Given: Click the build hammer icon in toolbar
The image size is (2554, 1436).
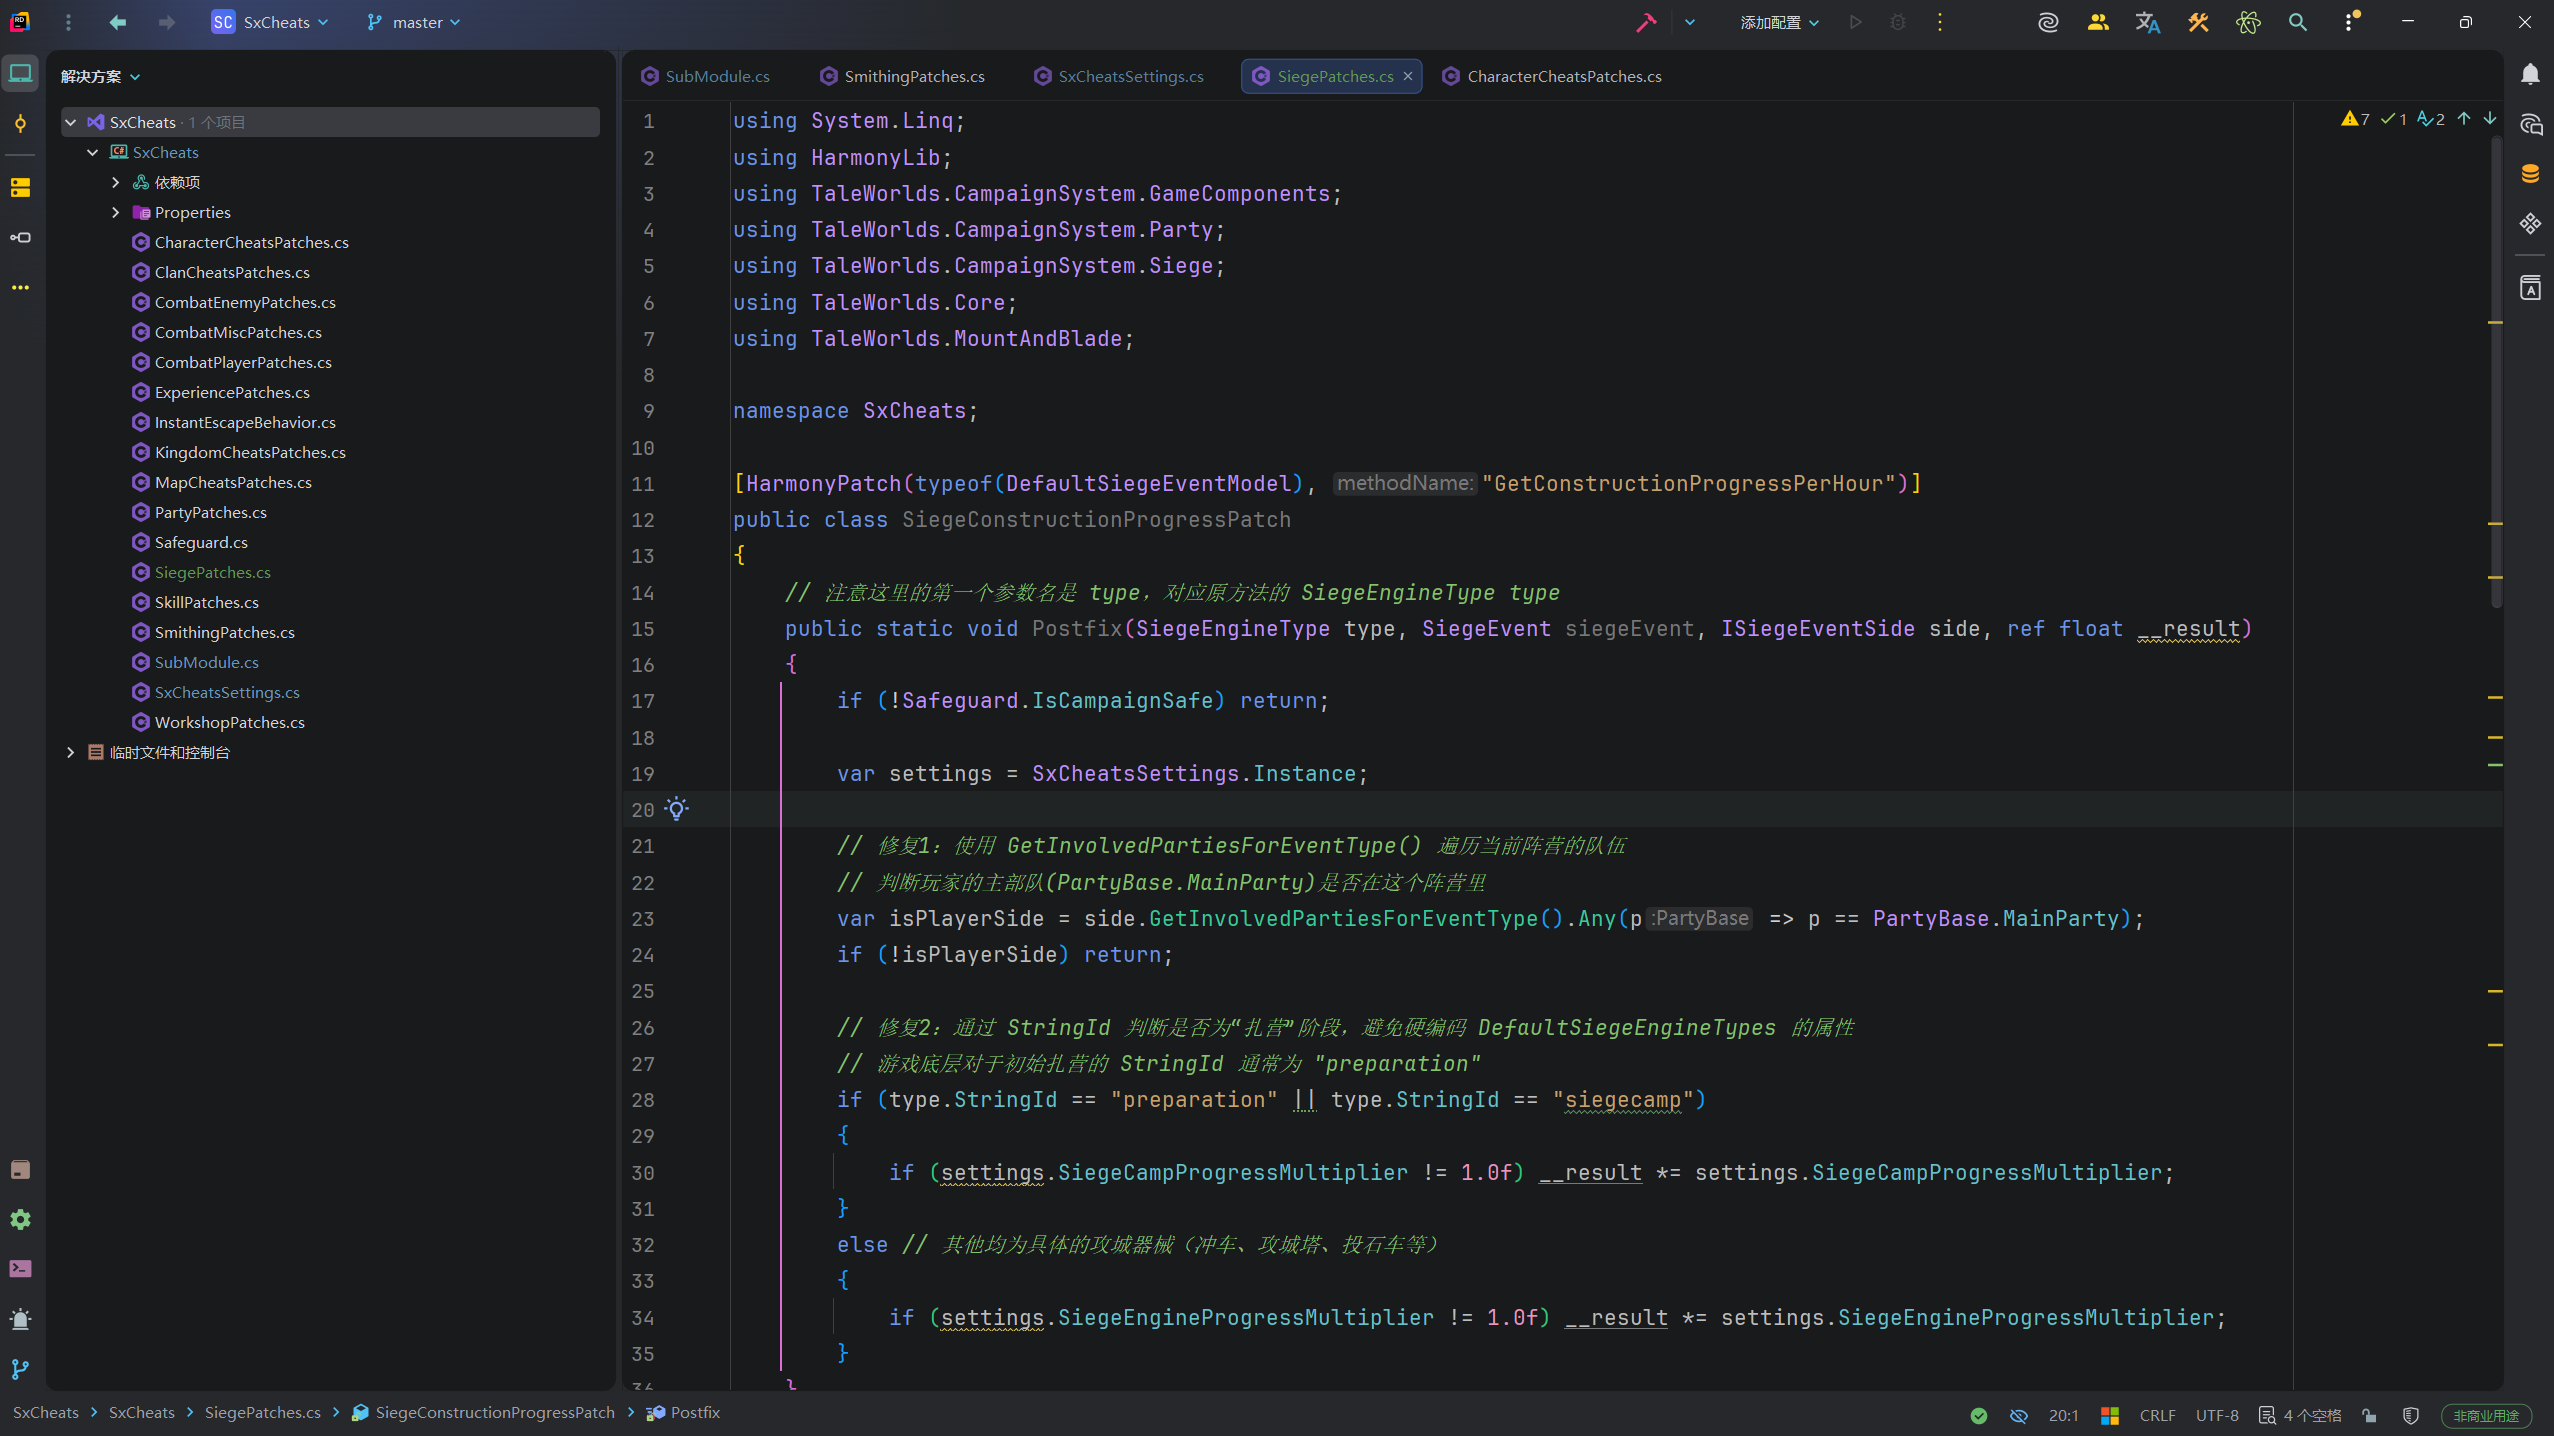Looking at the screenshot, I should tap(1645, 22).
